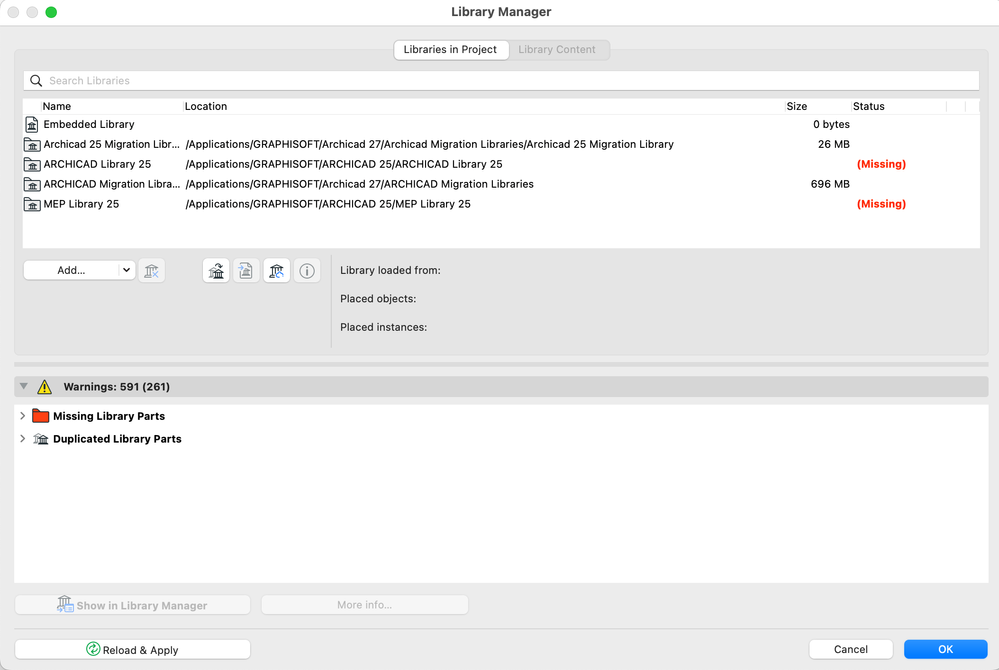The width and height of the screenshot is (999, 670).
Task: Collapse the Warnings section triangle
Action: pyautogui.click(x=24, y=386)
